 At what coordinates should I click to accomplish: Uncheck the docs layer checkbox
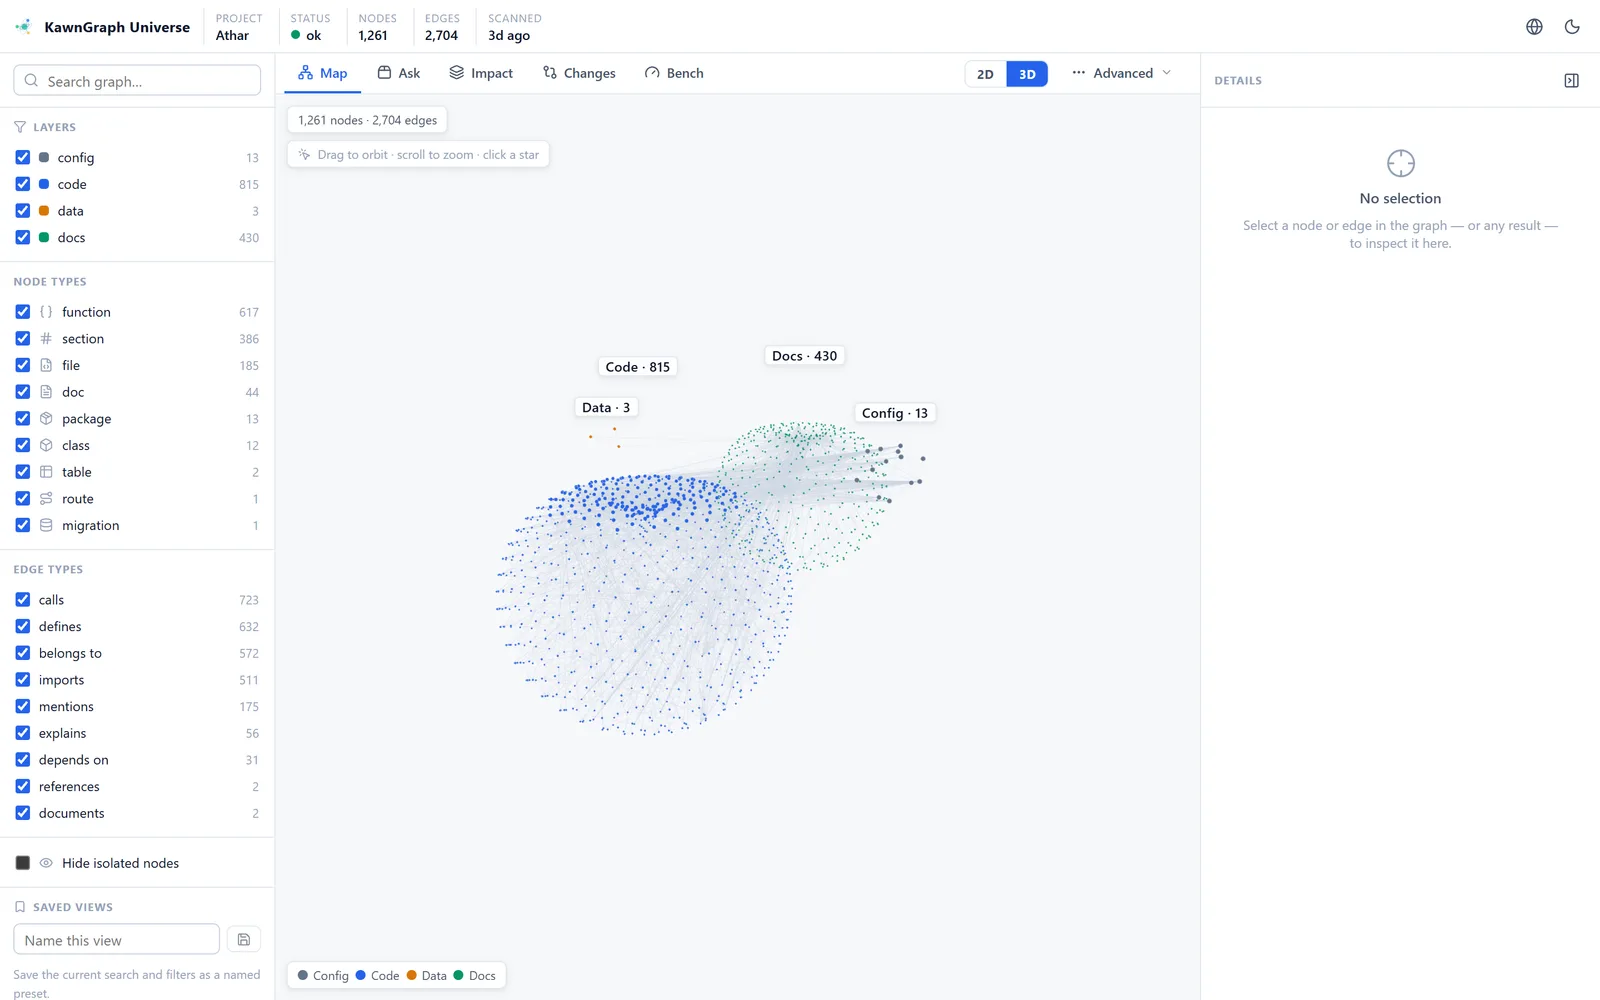pos(23,237)
